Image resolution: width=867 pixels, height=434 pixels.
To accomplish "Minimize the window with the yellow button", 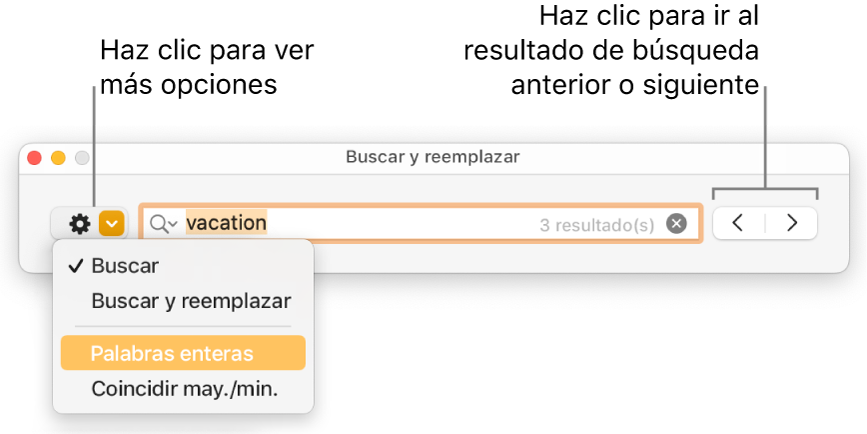I will click(58, 157).
